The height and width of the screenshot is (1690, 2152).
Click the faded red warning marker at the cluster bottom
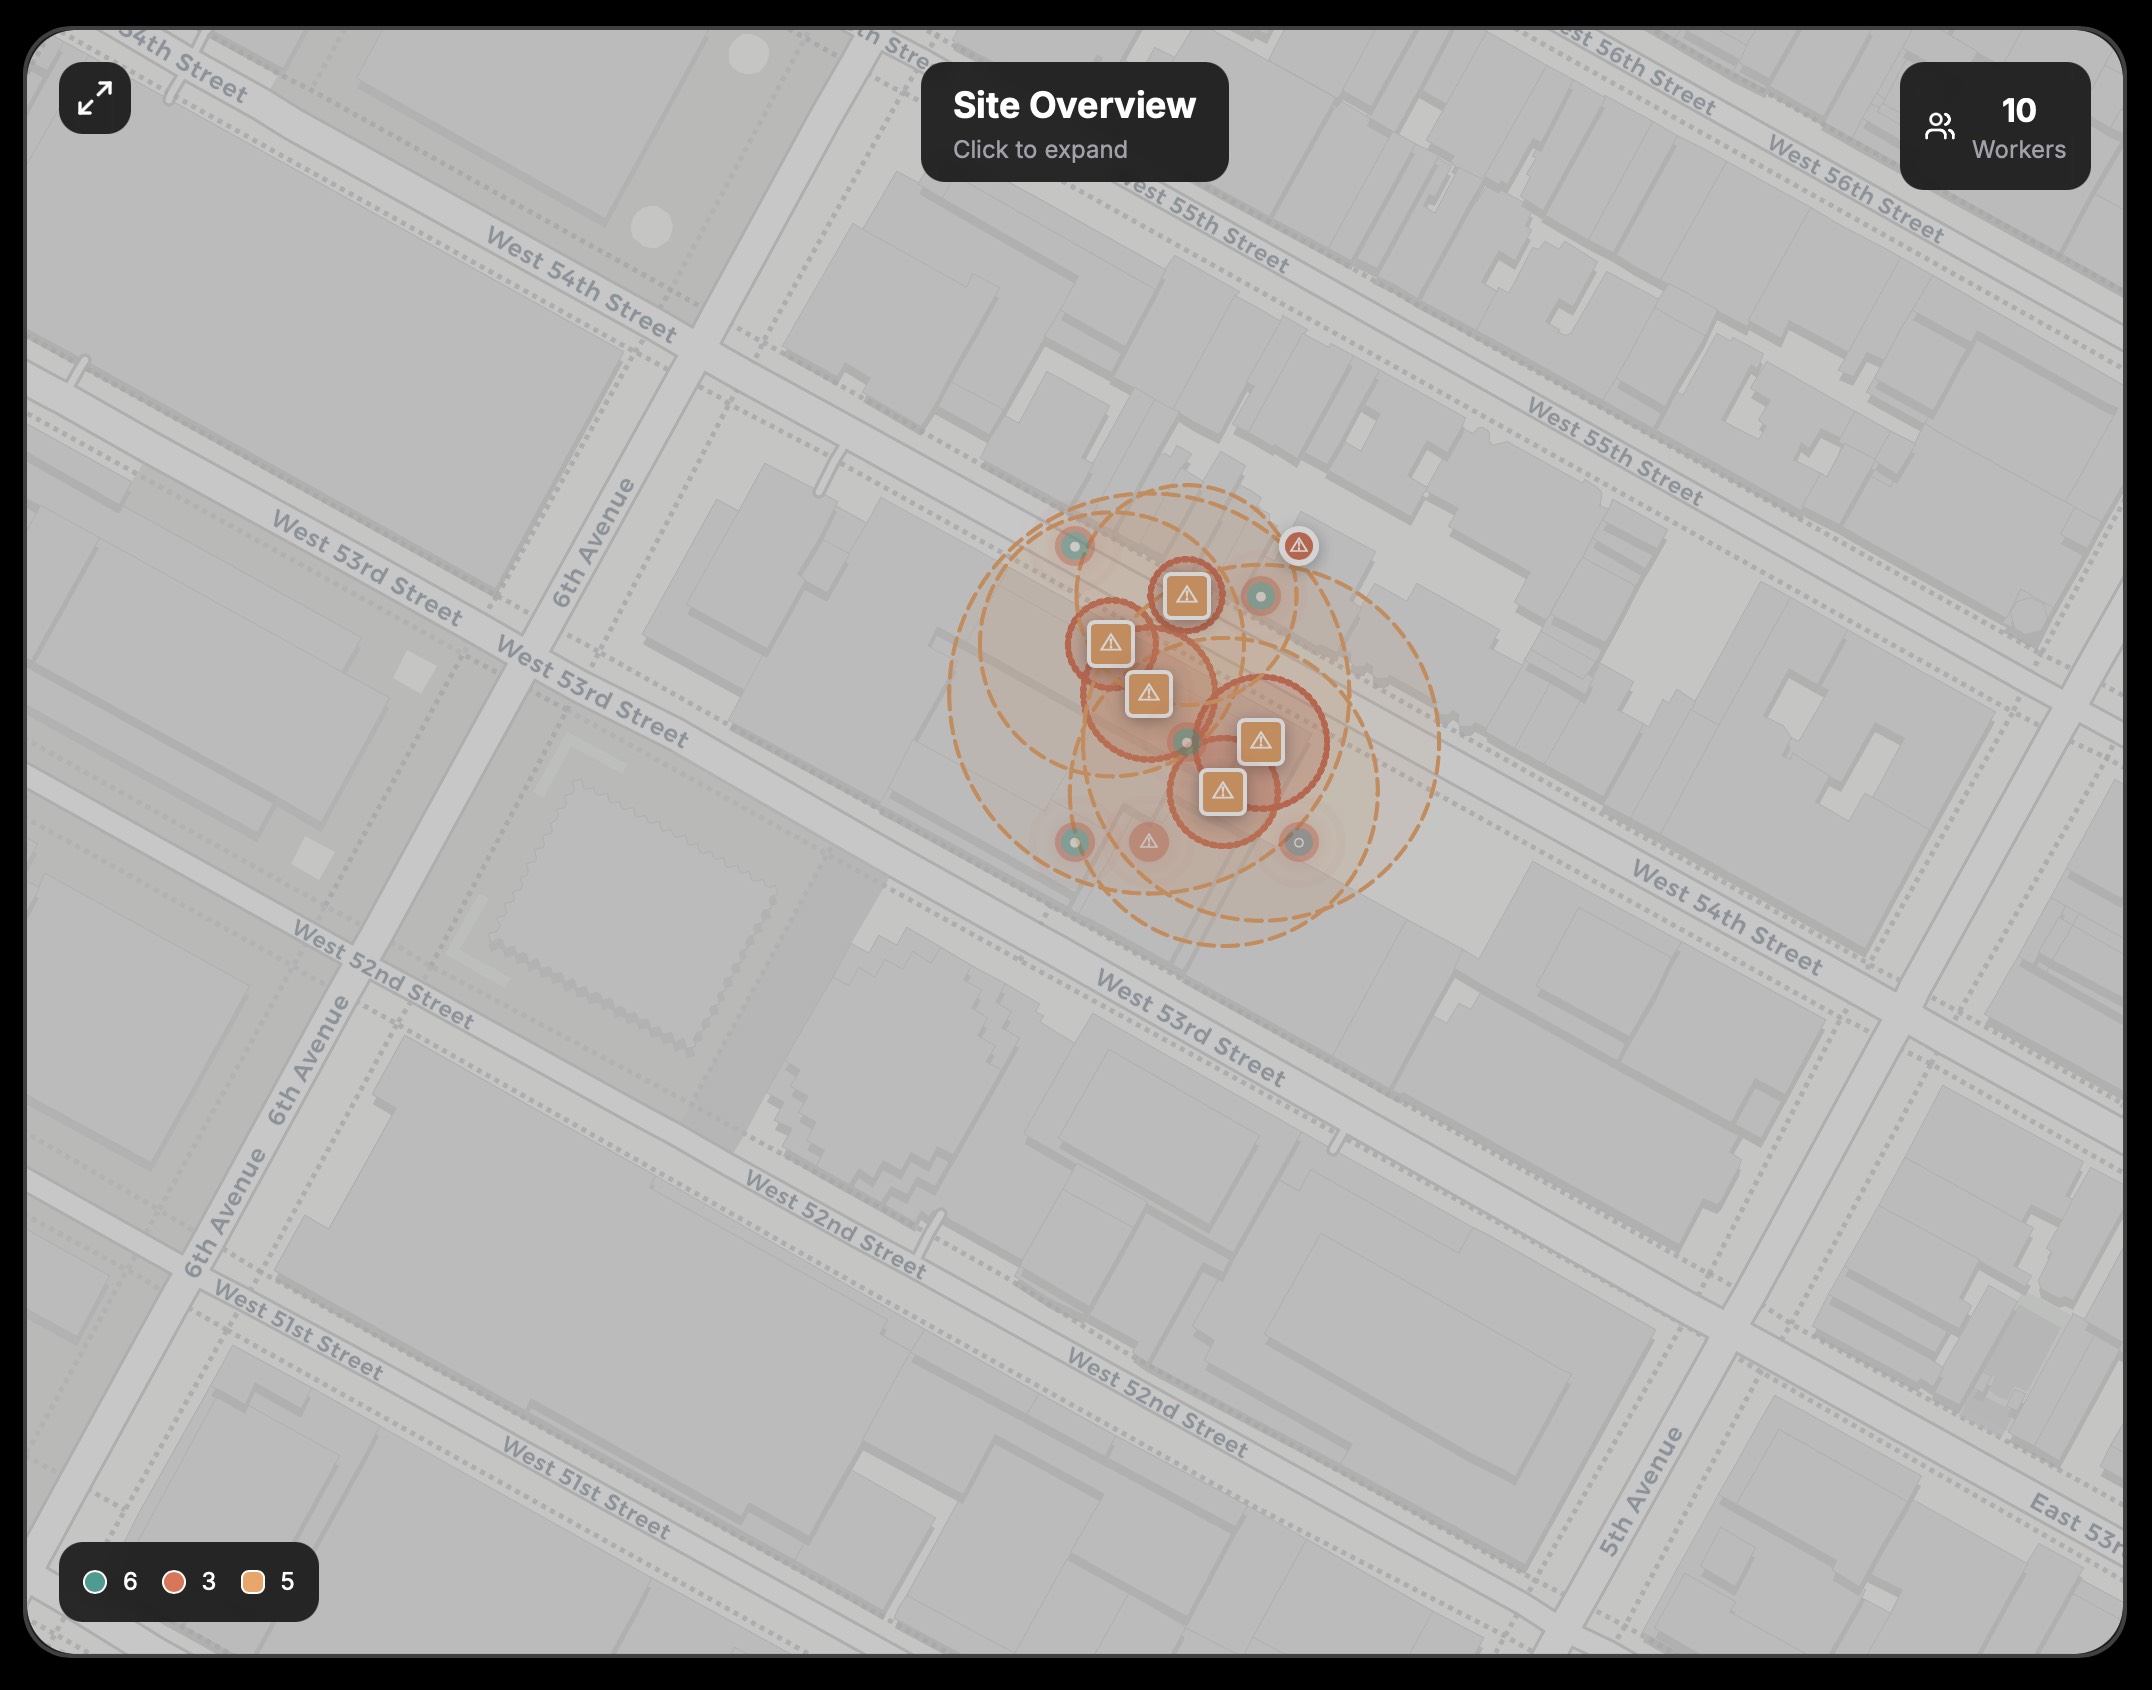coord(1148,842)
